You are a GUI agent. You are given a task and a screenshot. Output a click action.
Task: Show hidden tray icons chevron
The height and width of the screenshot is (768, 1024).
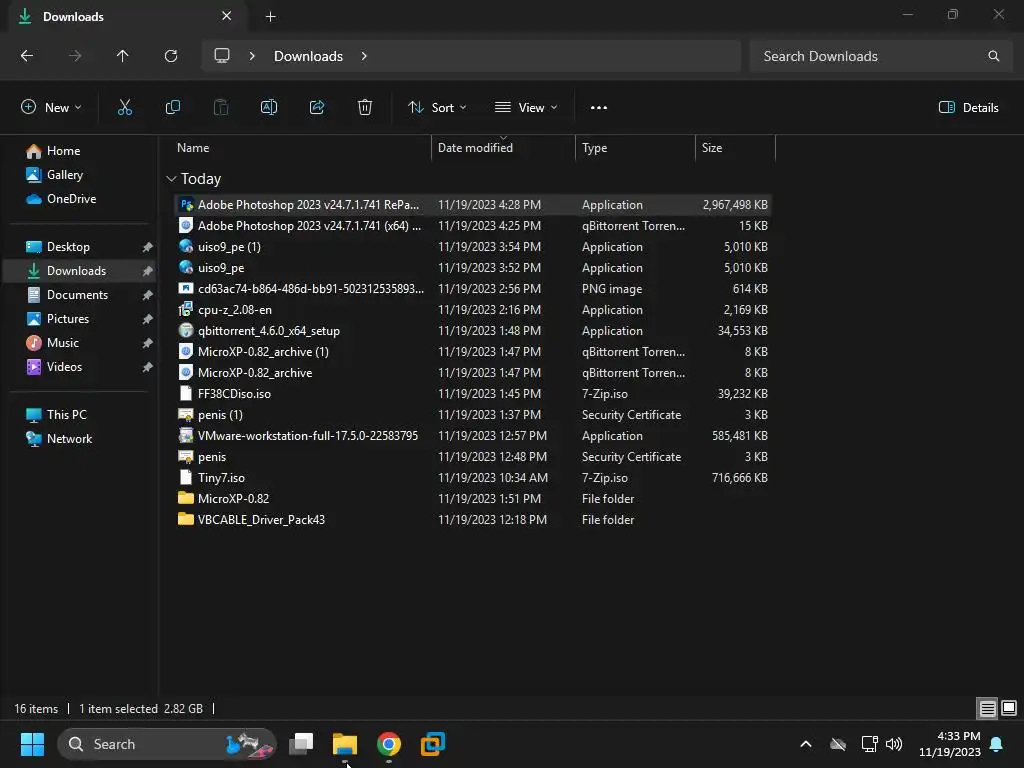[x=806, y=744]
